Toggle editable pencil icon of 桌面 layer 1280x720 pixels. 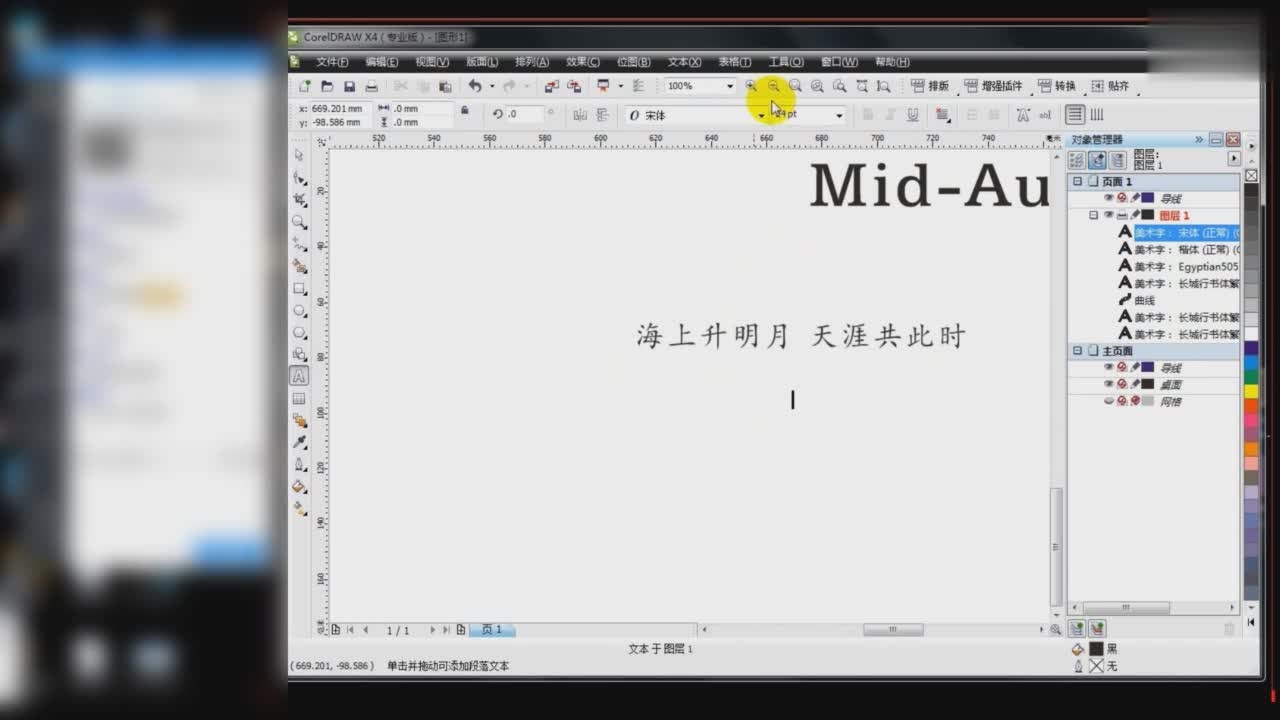click(x=1135, y=384)
